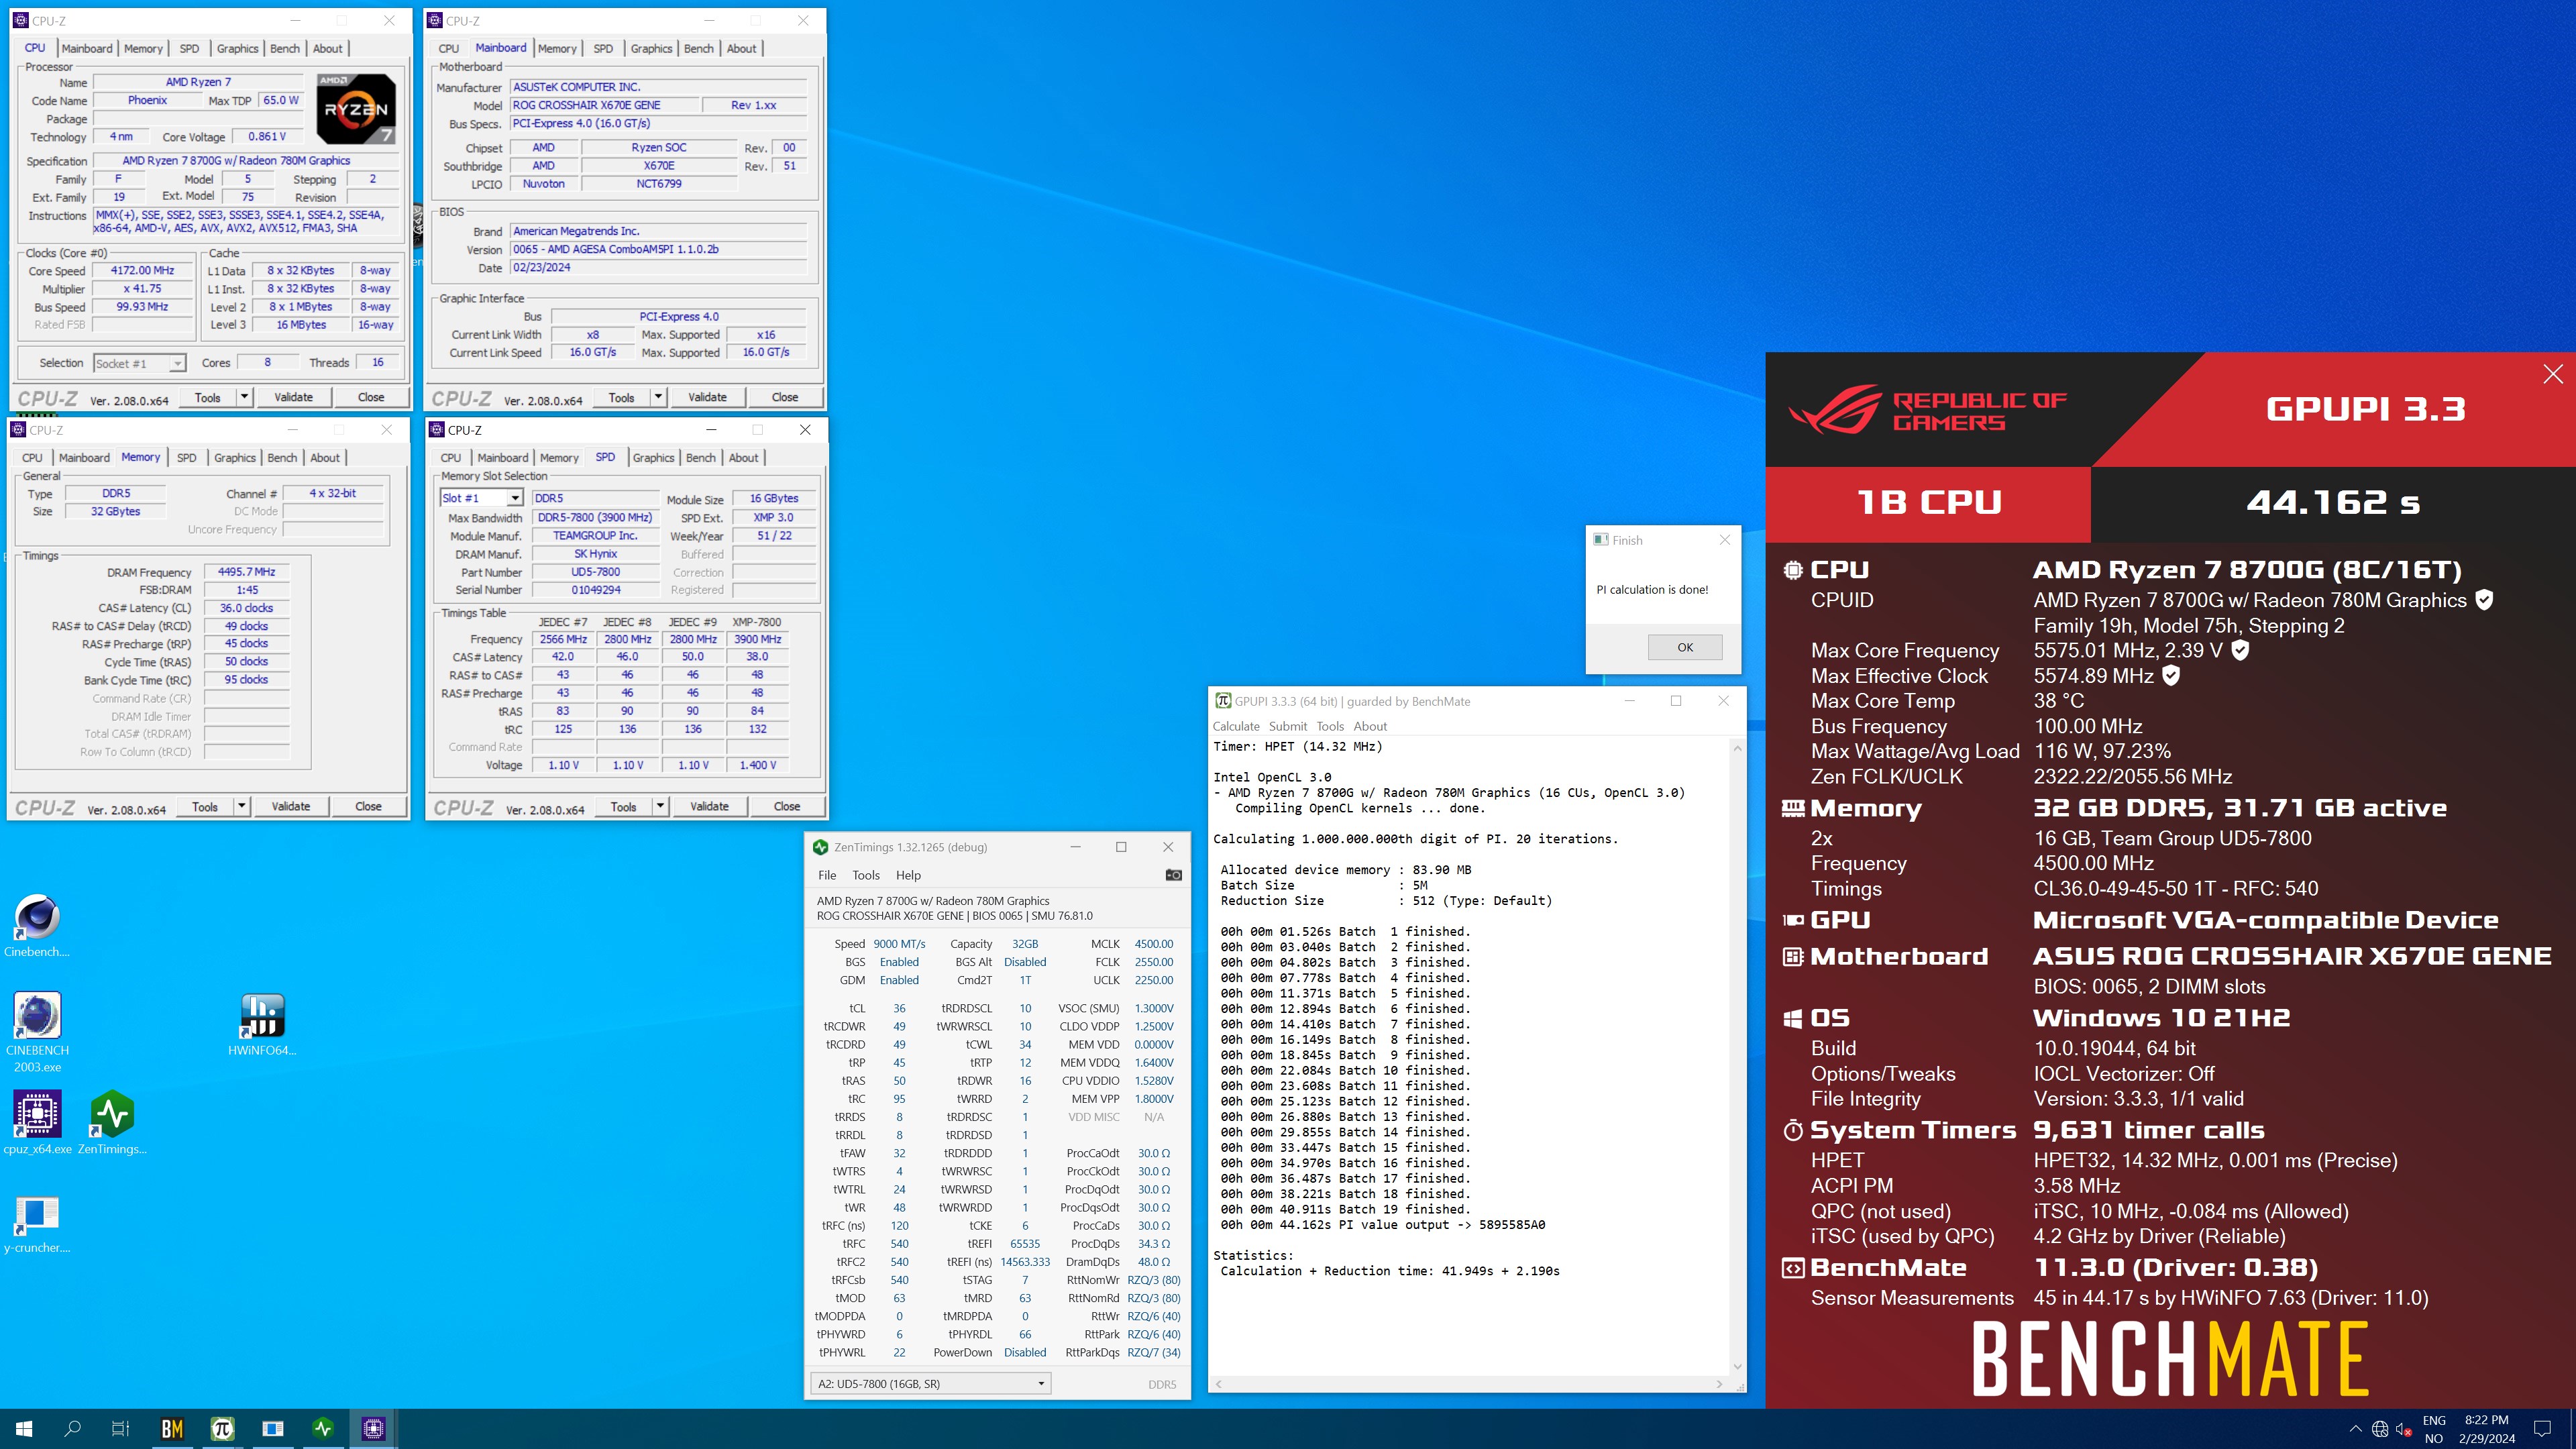Click GPUPI horizontal scrollbar right arrow
2576x1449 pixels.
coord(1719,1384)
